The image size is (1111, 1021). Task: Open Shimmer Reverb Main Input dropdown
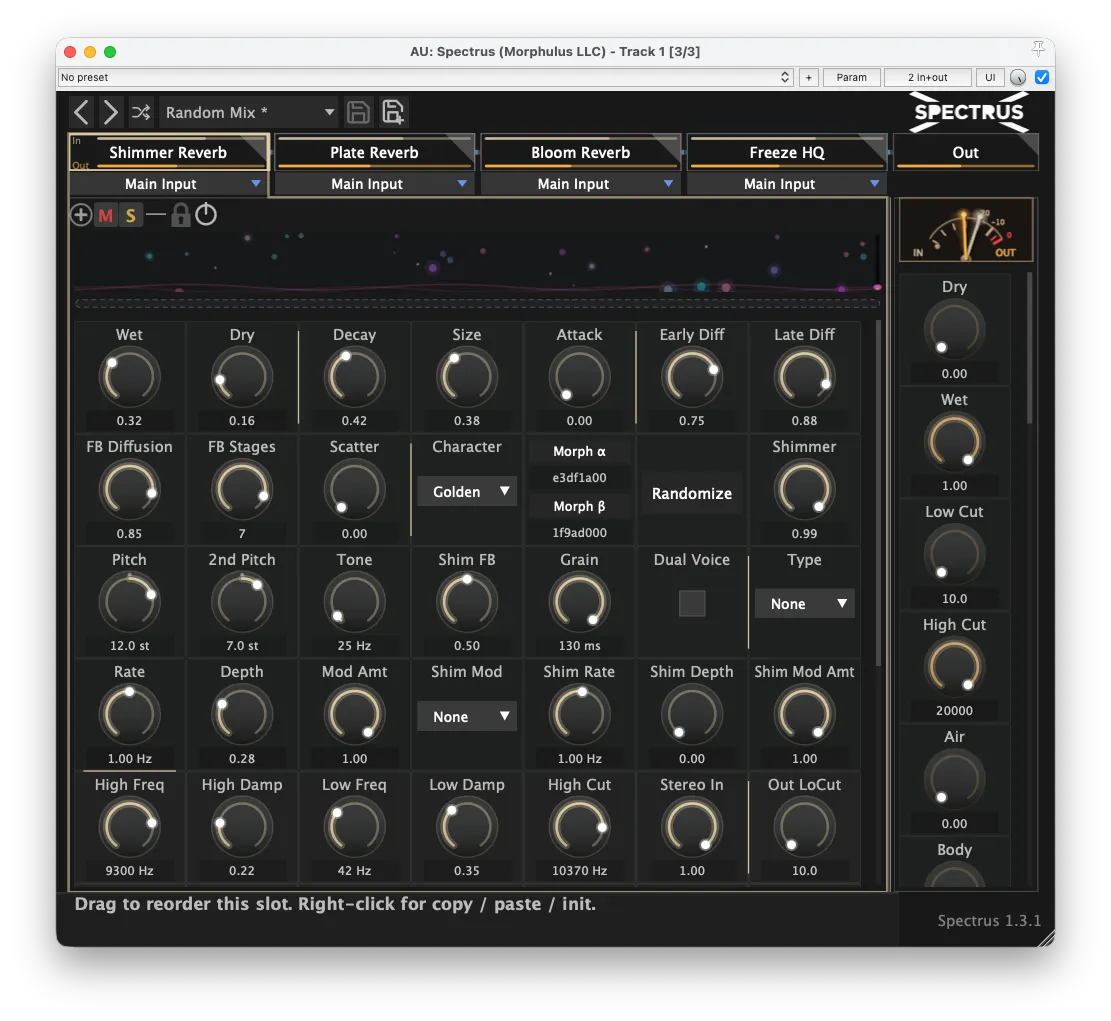168,184
